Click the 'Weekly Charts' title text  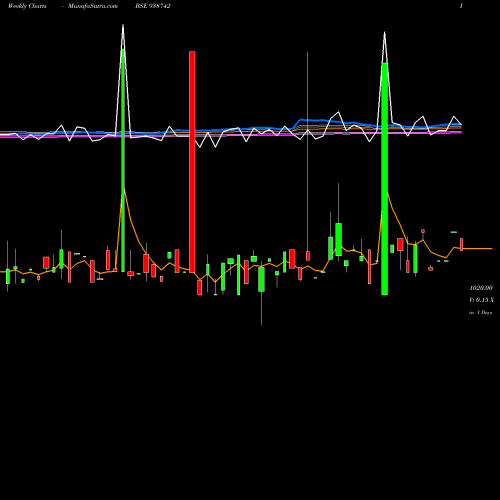coord(27,6)
